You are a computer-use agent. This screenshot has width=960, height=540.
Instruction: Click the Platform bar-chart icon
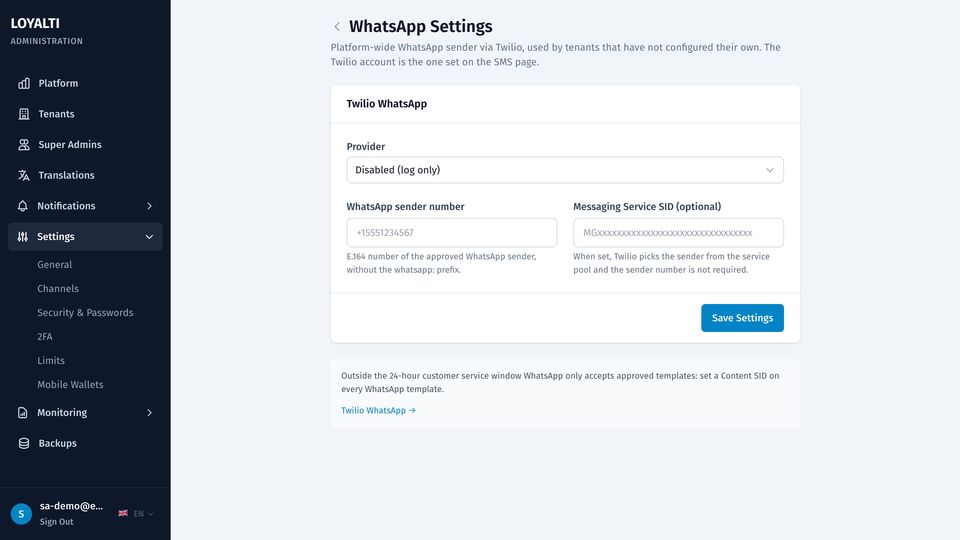click(24, 83)
